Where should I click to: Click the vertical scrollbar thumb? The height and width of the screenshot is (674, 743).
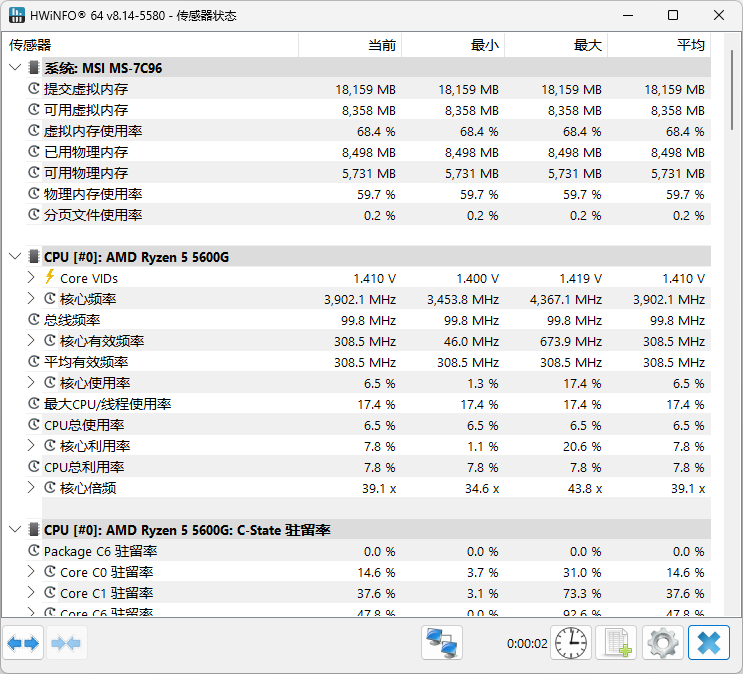[x=733, y=88]
